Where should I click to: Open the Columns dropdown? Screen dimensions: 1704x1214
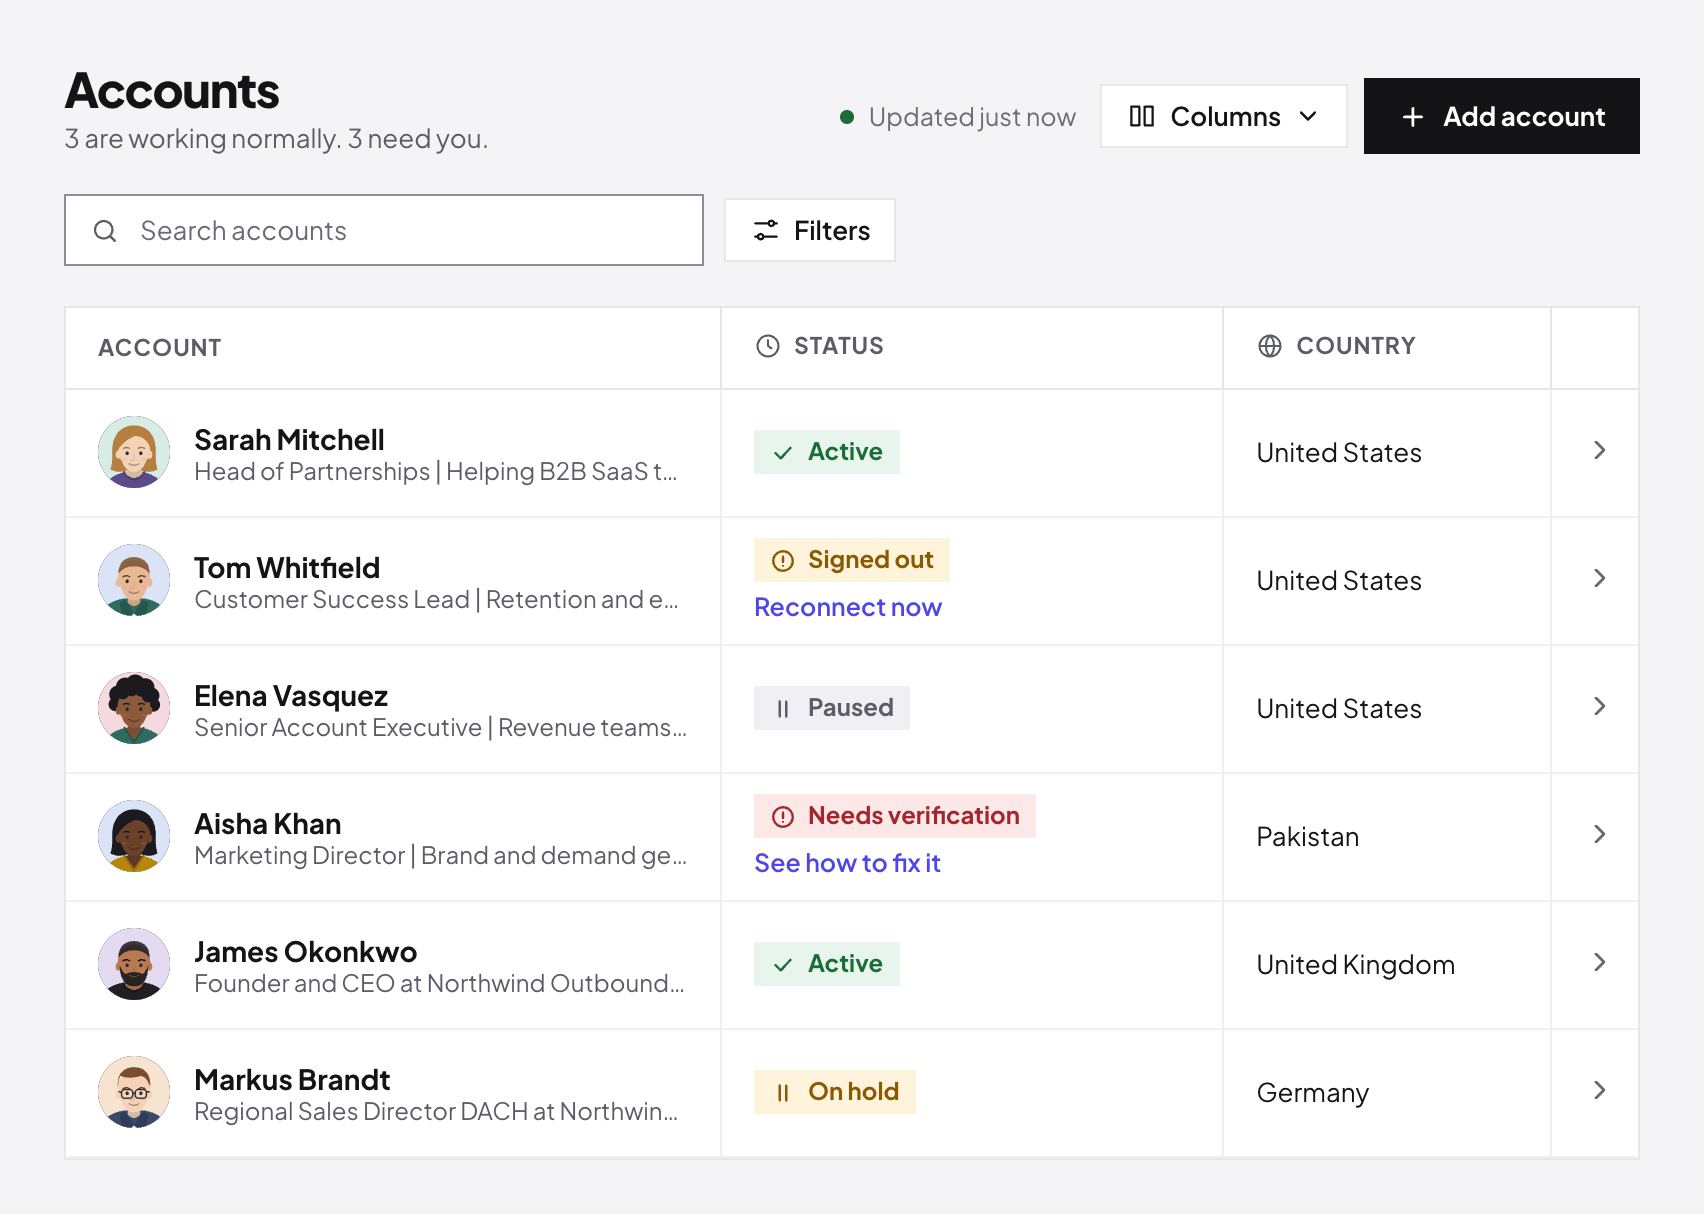pos(1223,116)
